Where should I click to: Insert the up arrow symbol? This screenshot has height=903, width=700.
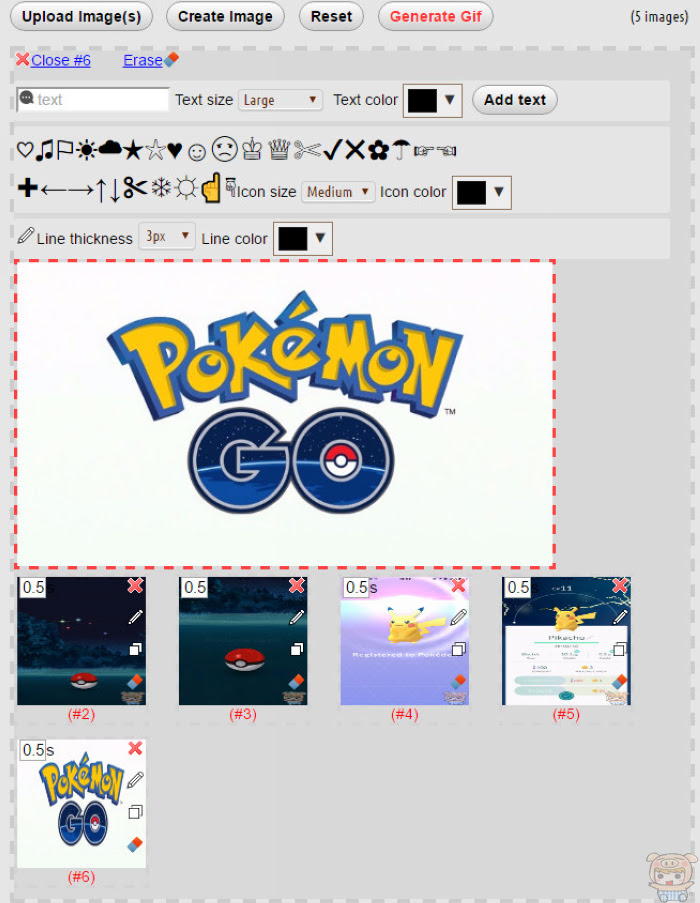tap(101, 189)
